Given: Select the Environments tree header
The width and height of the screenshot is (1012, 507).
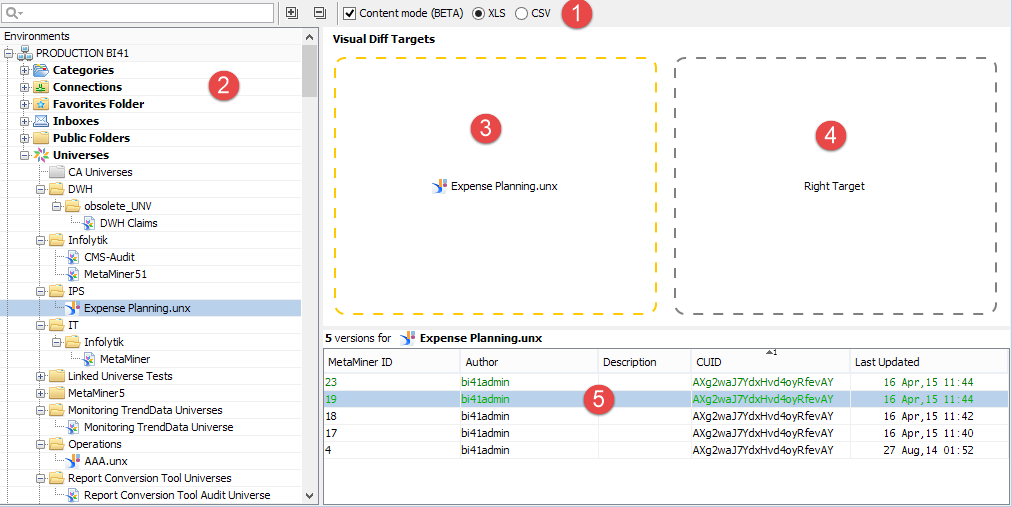Looking at the screenshot, I should pos(37,36).
